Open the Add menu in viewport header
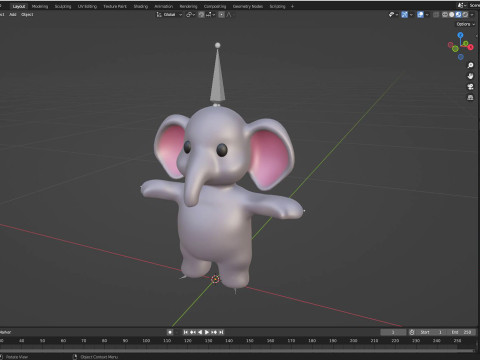480x360 pixels. click(x=13, y=15)
